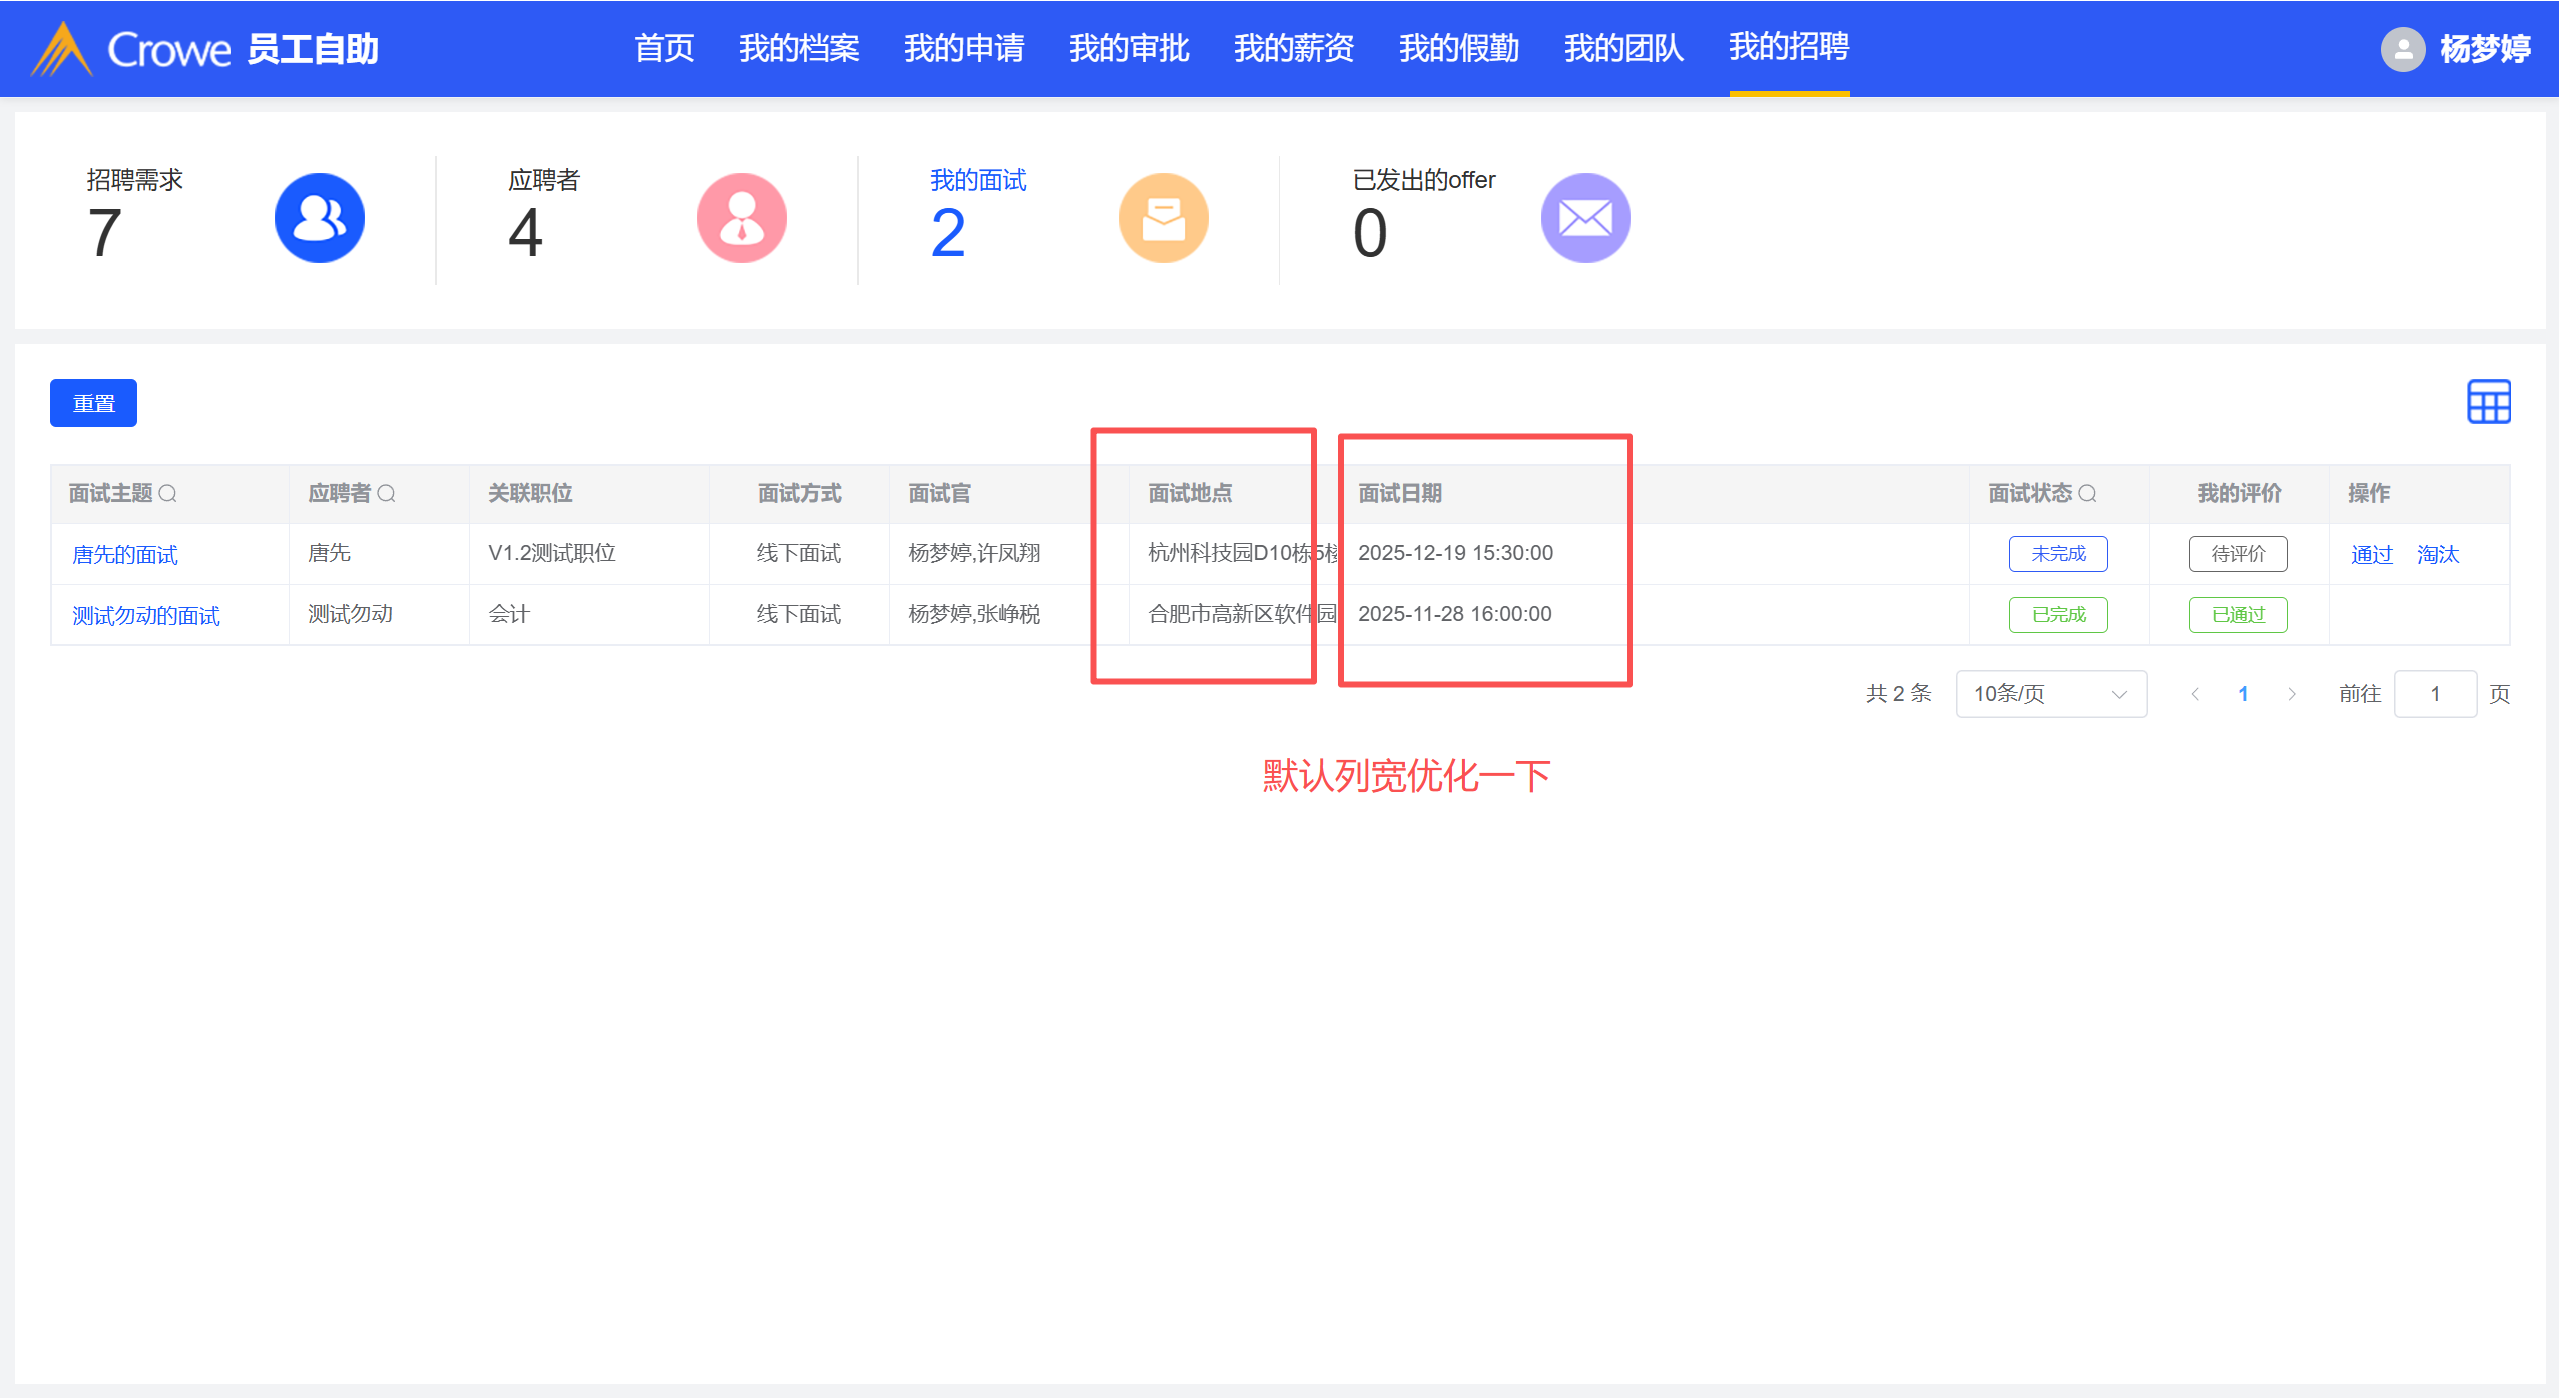2559x1398 pixels.
Task: Click 淘汰 action for 唐先's interview
Action: [x=2437, y=555]
